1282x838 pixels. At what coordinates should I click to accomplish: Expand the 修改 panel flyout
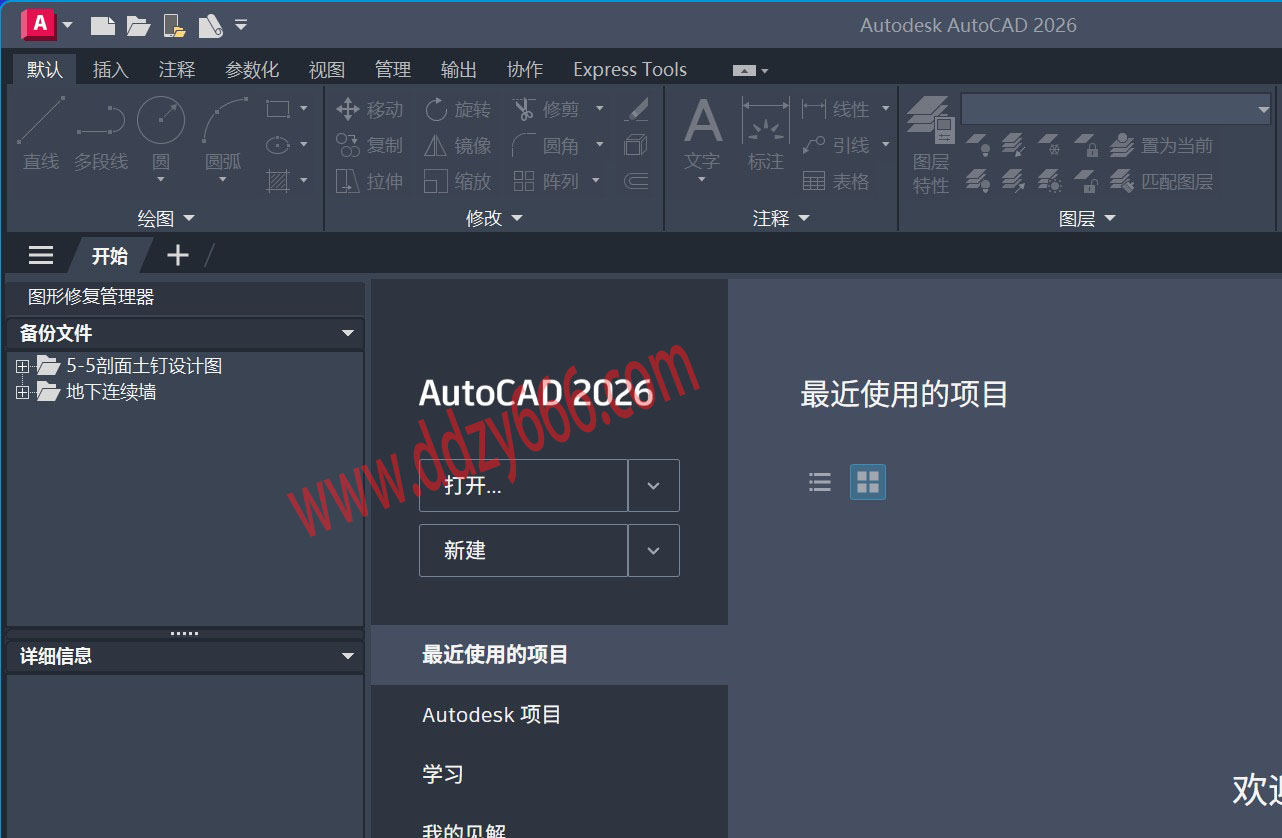click(495, 218)
